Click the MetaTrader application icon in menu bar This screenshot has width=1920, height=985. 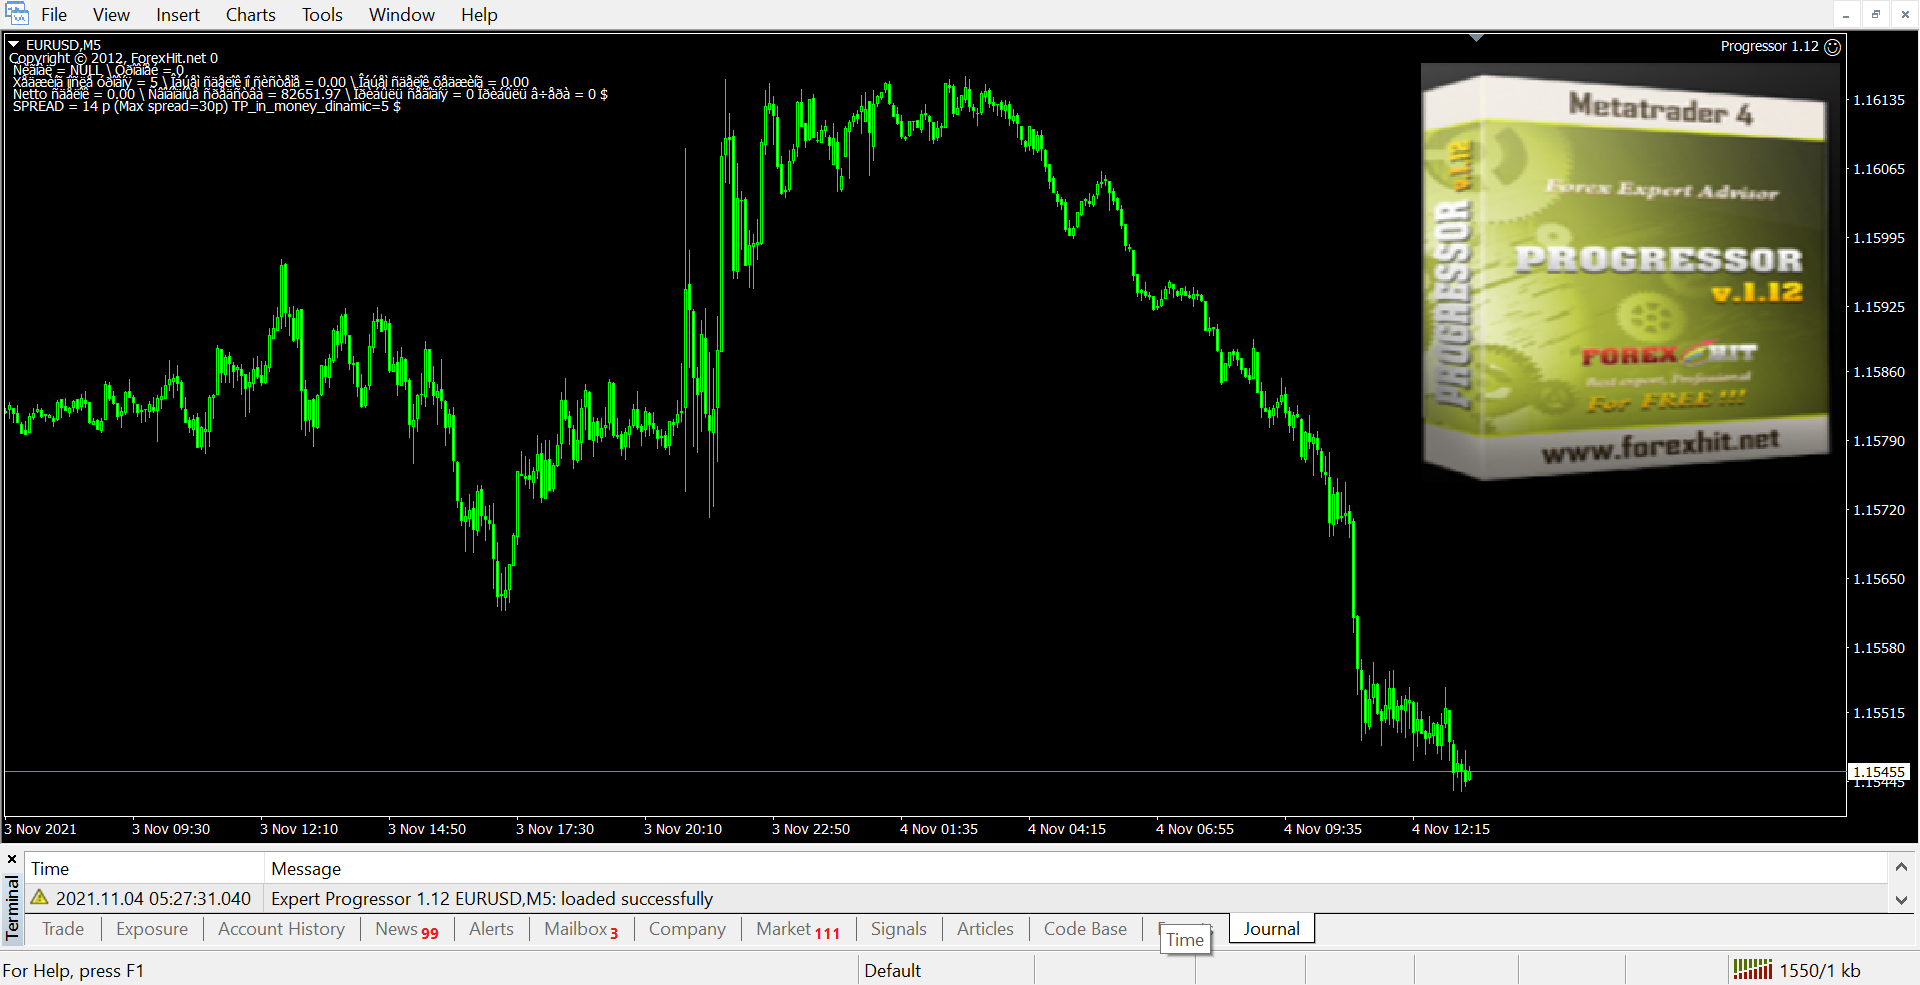point(17,14)
